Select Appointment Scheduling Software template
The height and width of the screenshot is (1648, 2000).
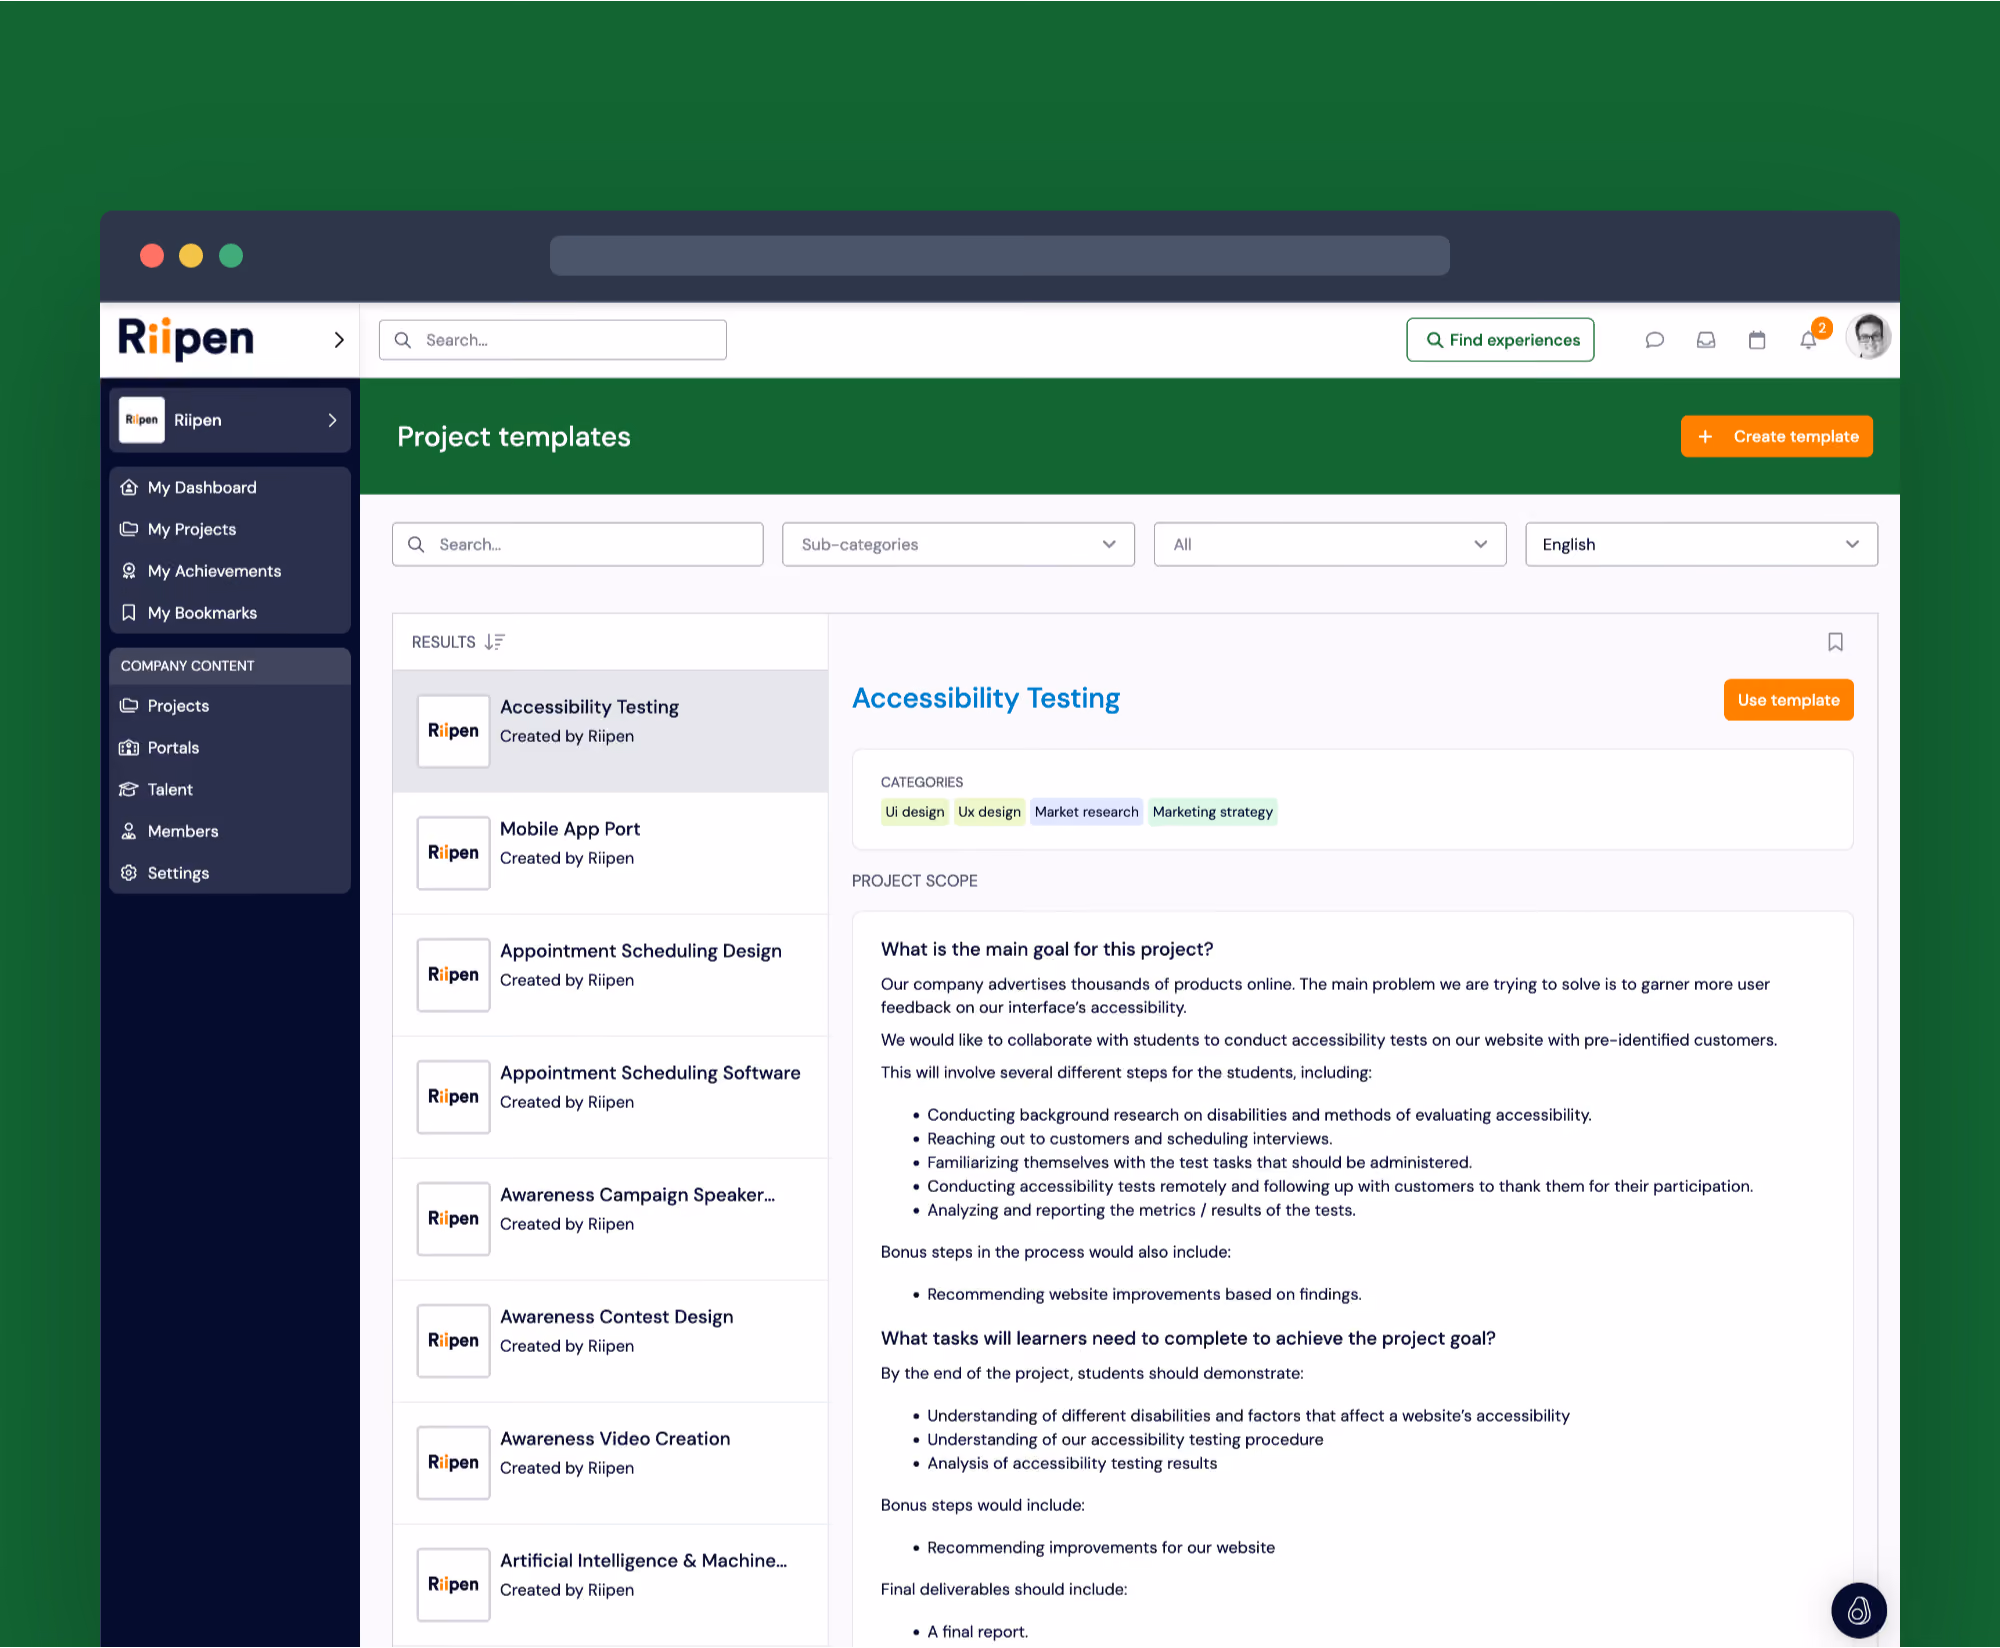coord(610,1098)
